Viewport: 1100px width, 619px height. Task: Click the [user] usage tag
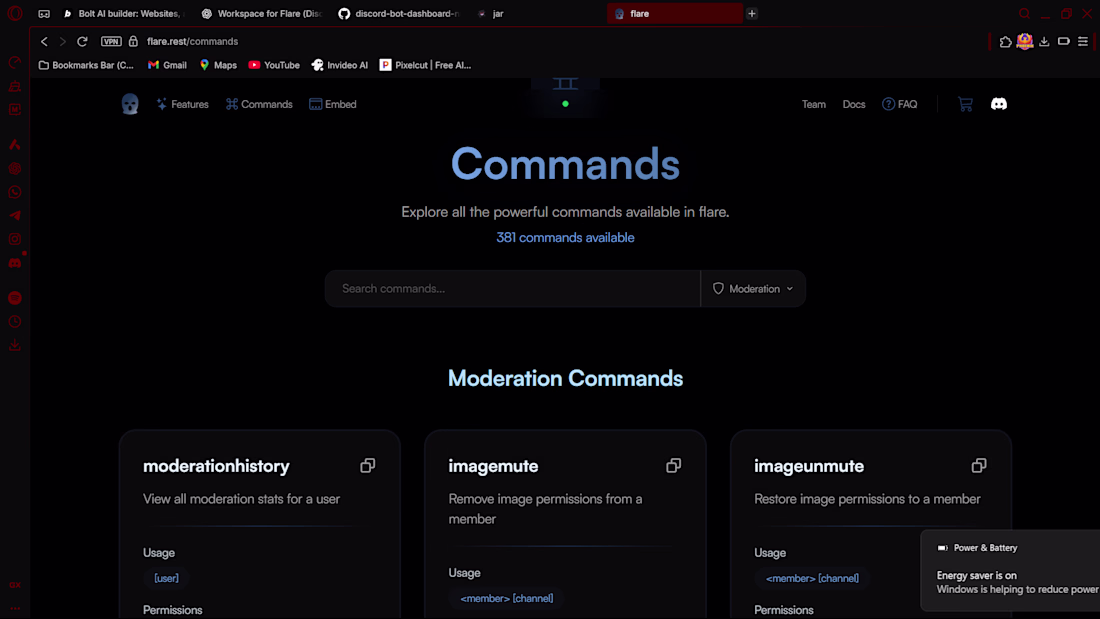[166, 578]
